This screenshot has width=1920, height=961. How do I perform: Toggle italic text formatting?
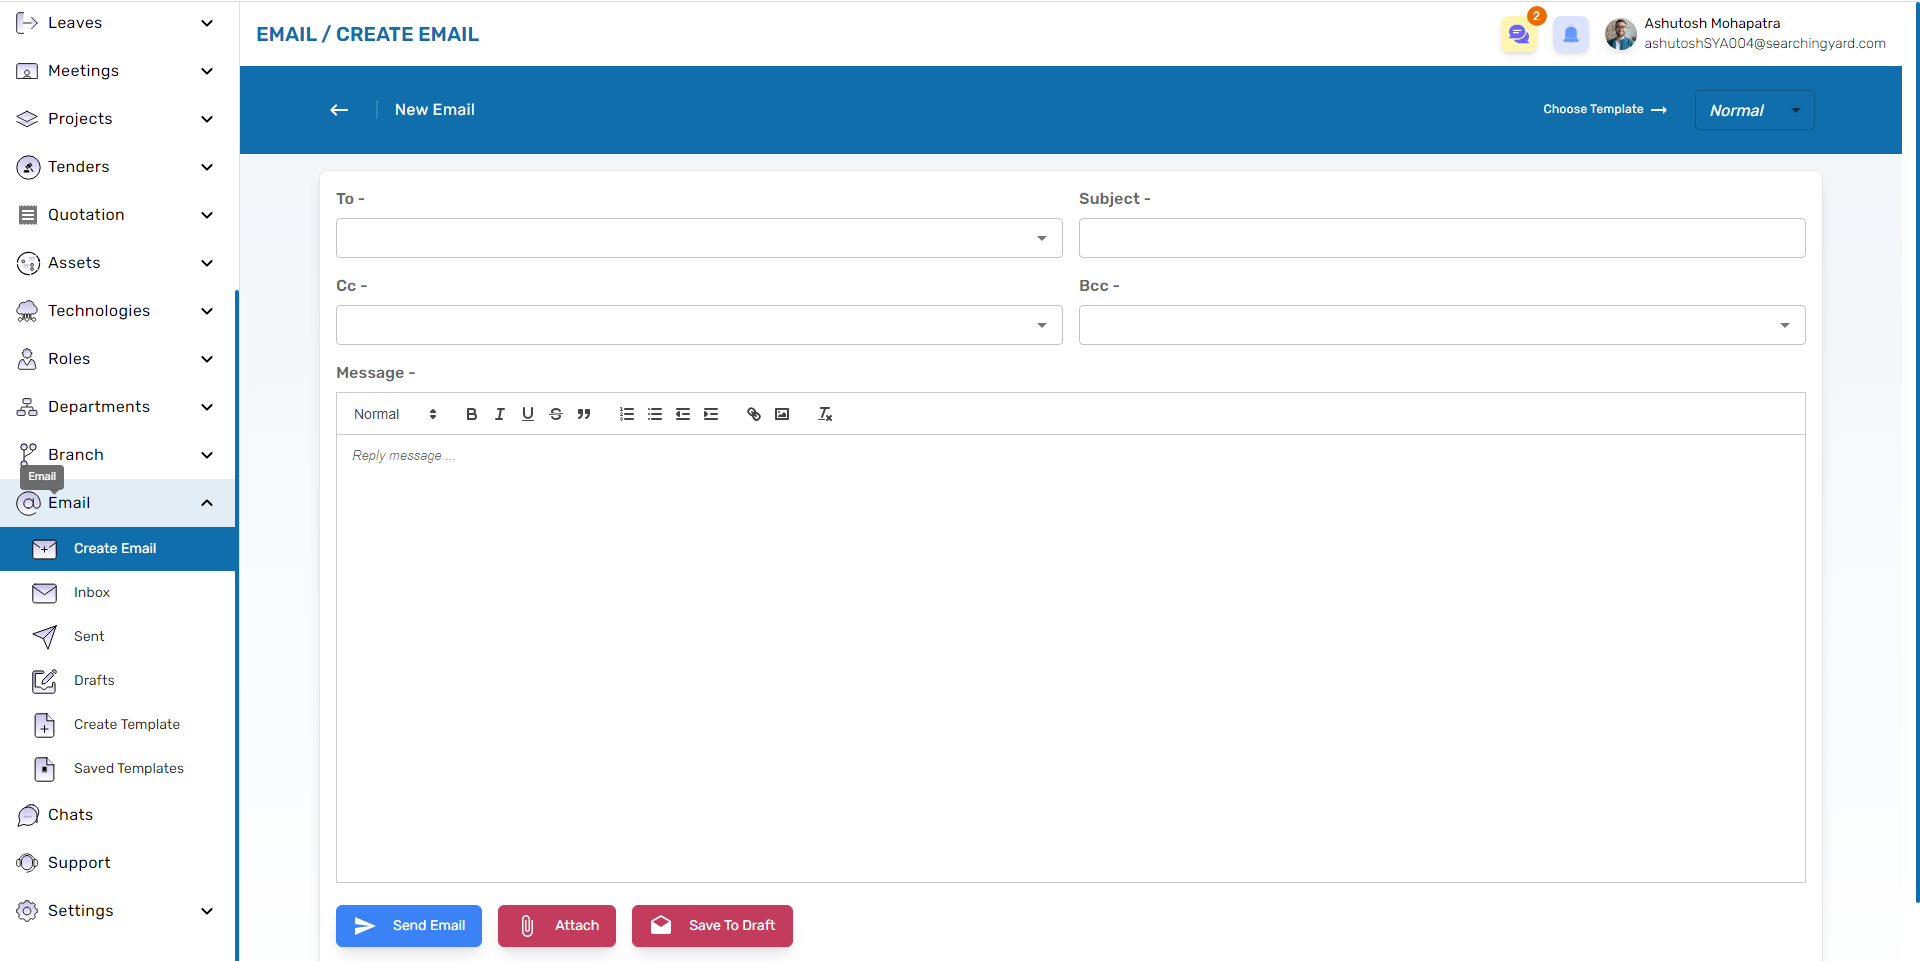click(x=499, y=414)
